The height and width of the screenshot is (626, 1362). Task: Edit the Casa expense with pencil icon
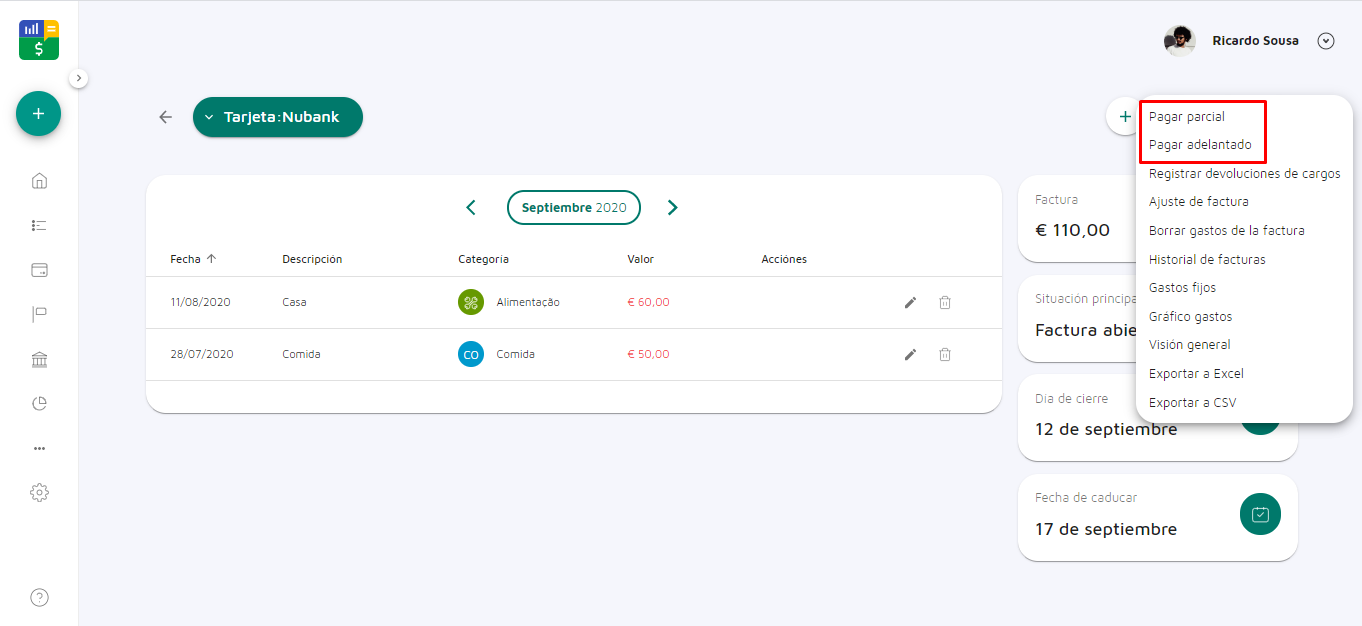point(910,302)
